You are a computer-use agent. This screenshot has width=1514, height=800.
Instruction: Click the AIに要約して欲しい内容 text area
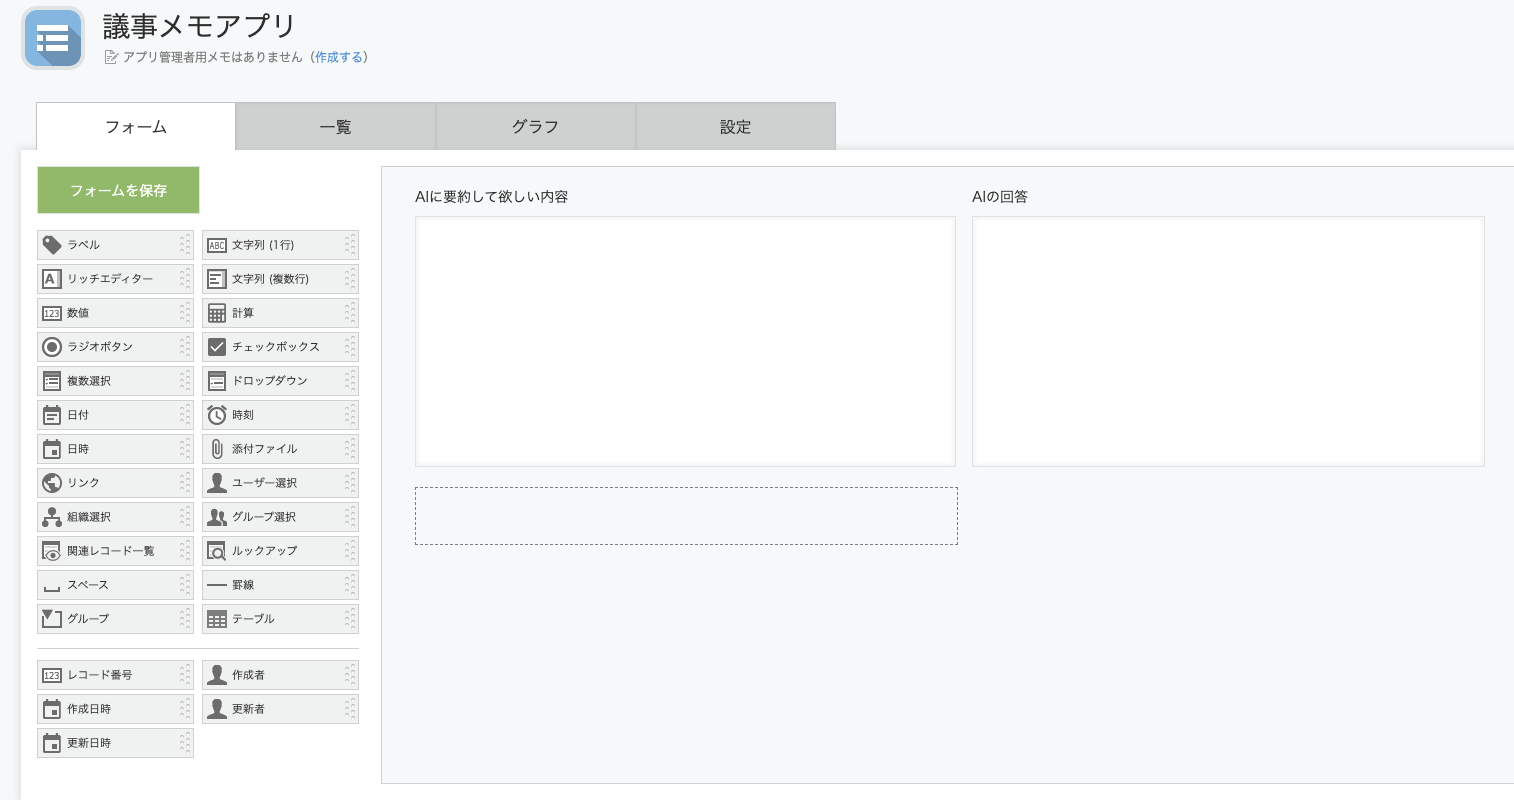tap(685, 341)
